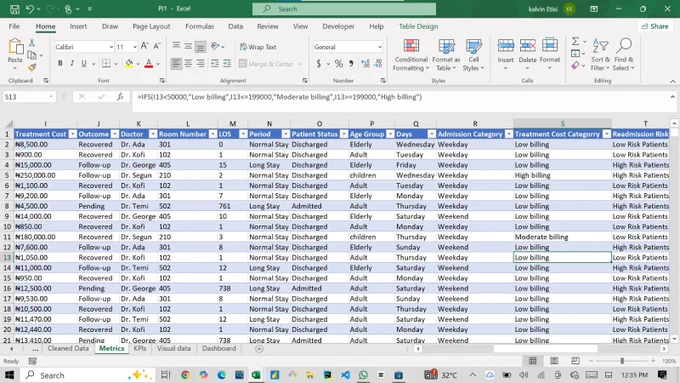
Task: Click the Share button
Action: (655, 26)
